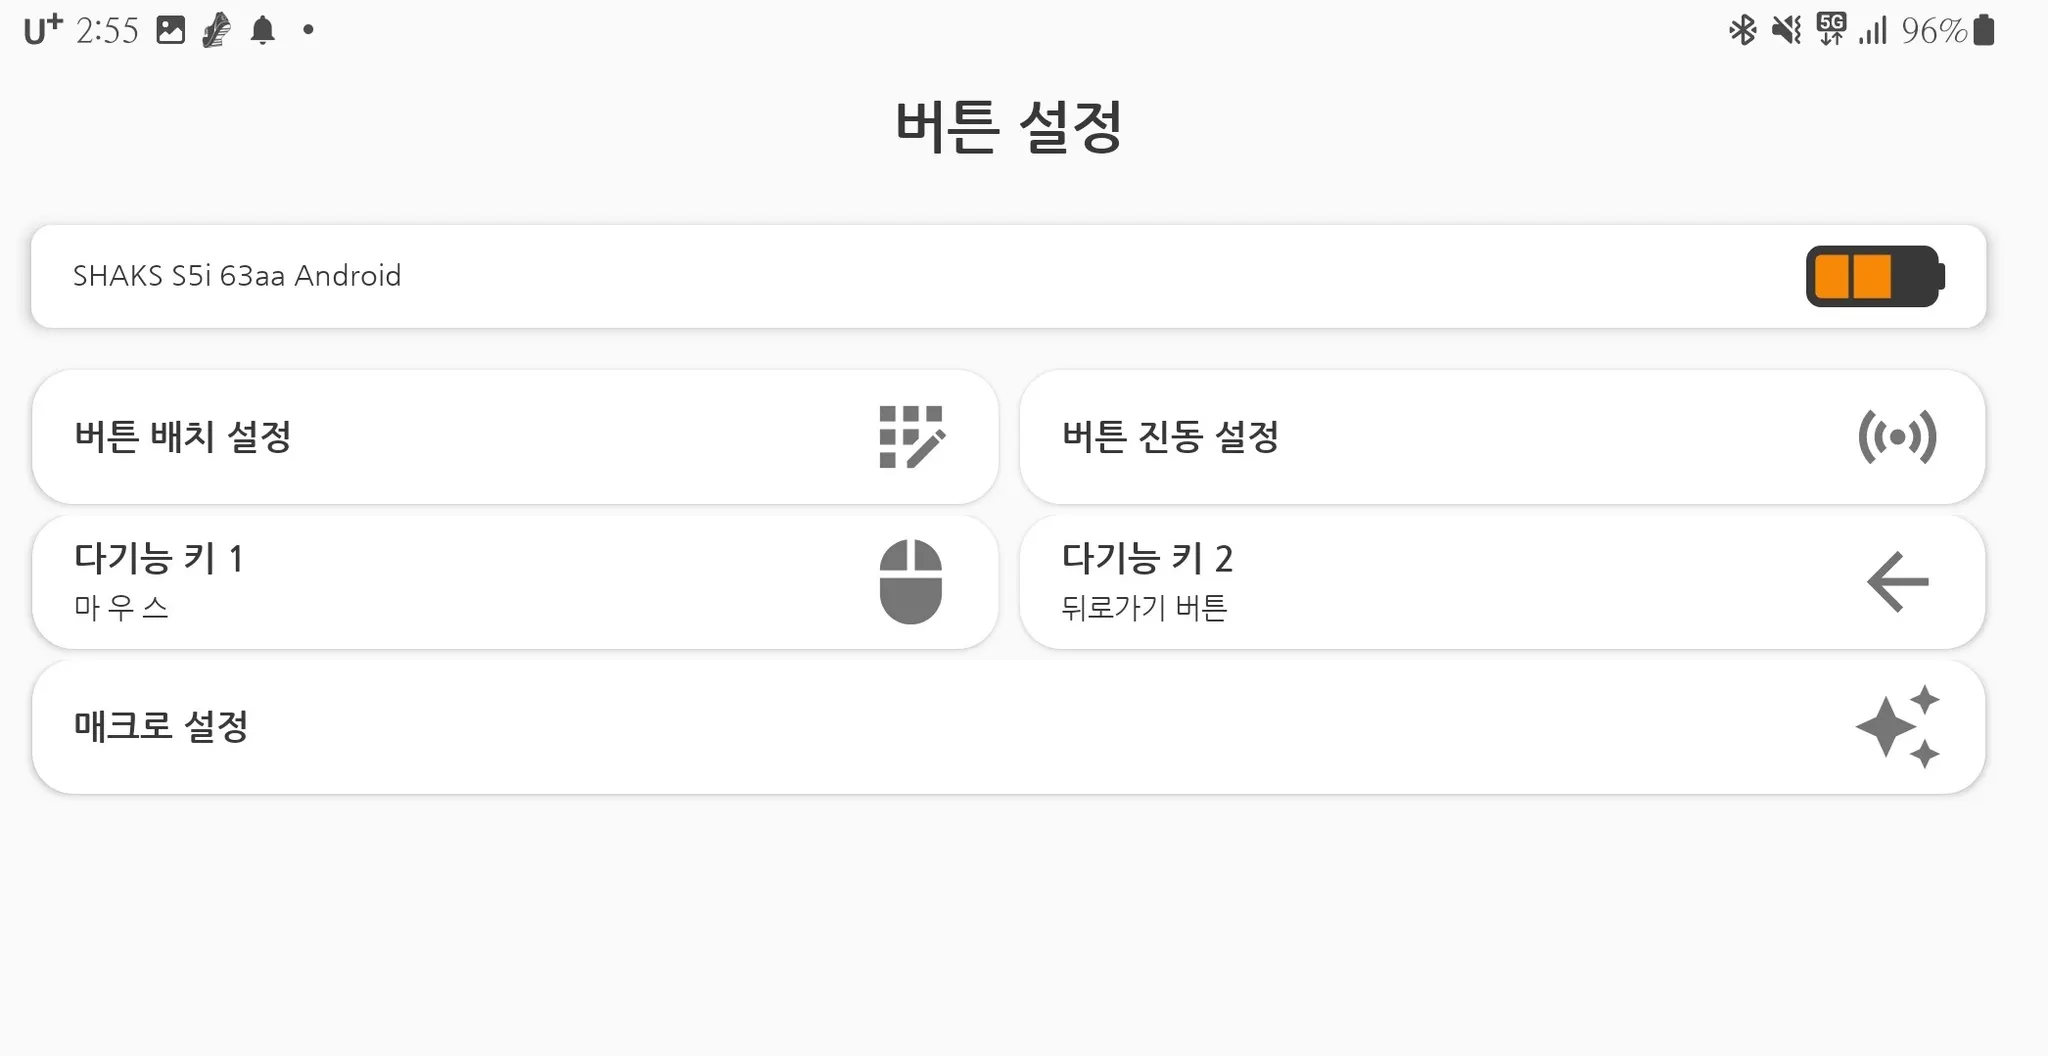Open 버튼 배치 설정 label
2048x1056 pixels.
pyautogui.click(x=183, y=437)
